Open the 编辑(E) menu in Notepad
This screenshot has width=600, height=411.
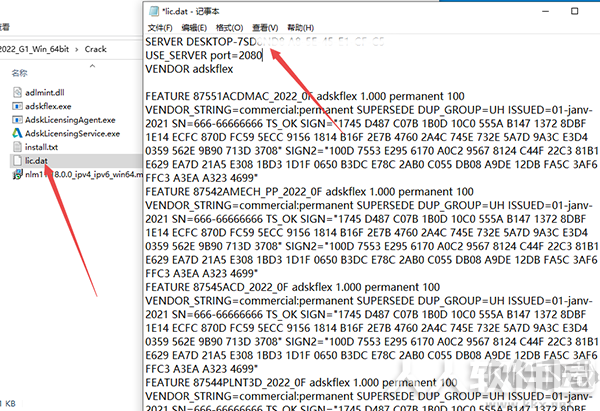click(x=194, y=28)
